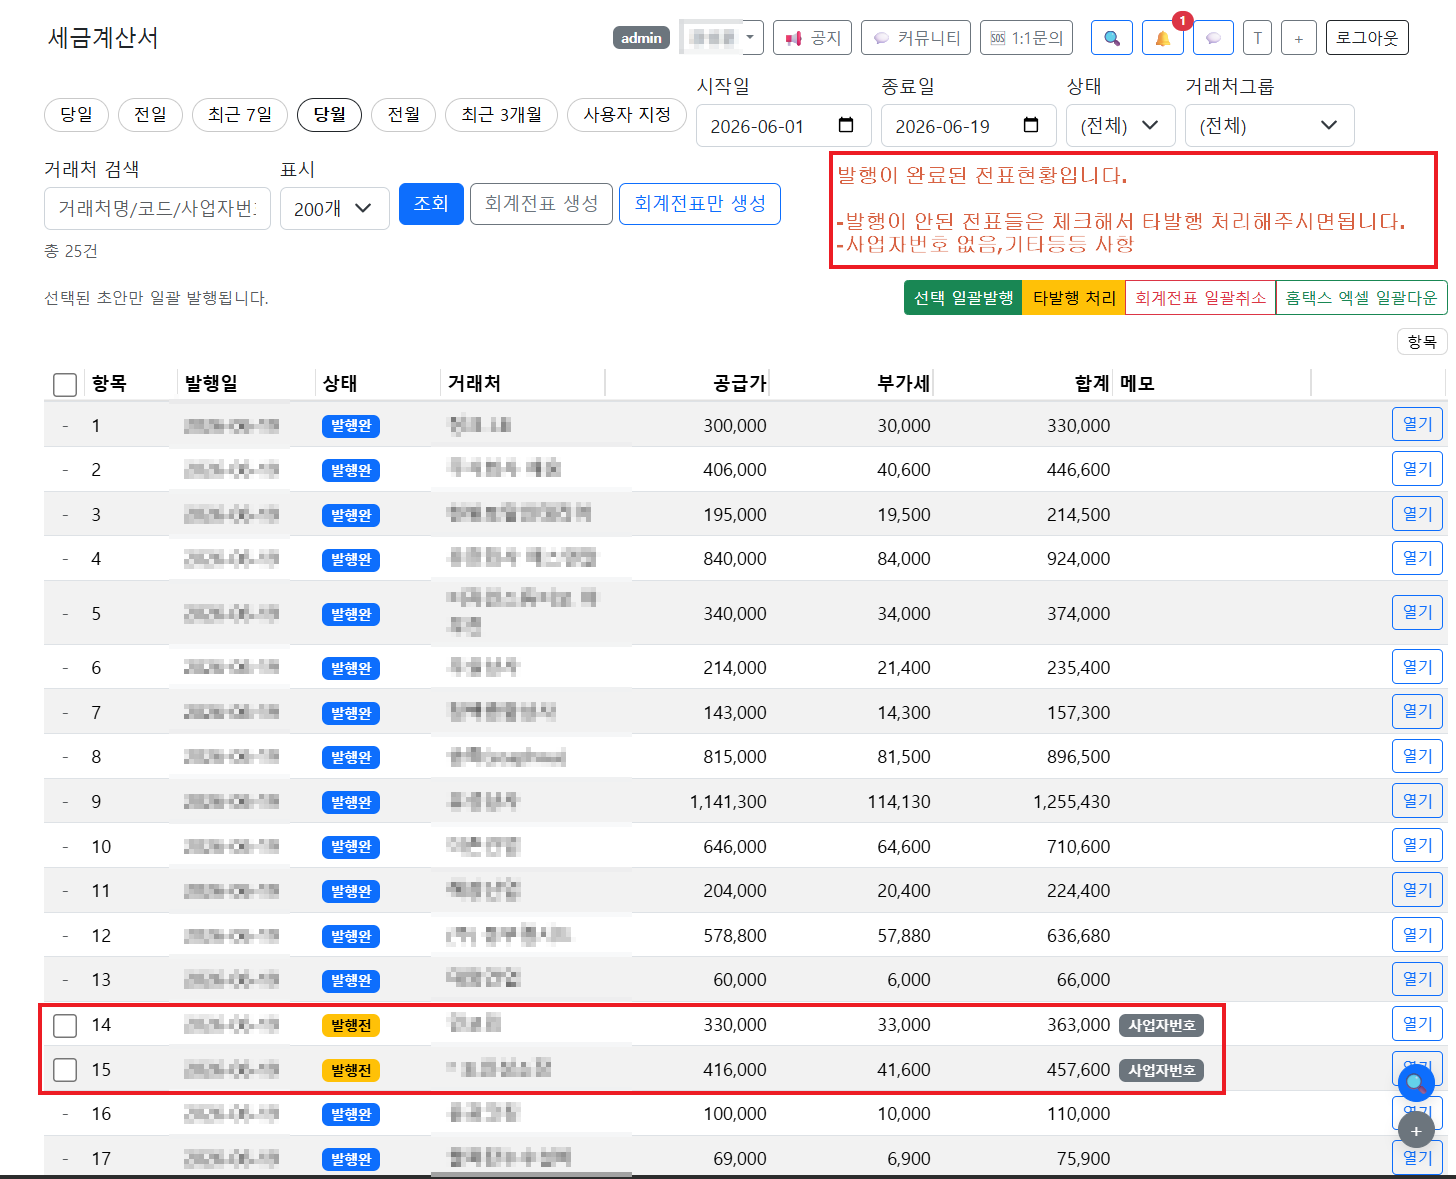Image resolution: width=1456 pixels, height=1179 pixels.
Task: Open the 1:1문의 SOS button
Action: (x=1026, y=38)
